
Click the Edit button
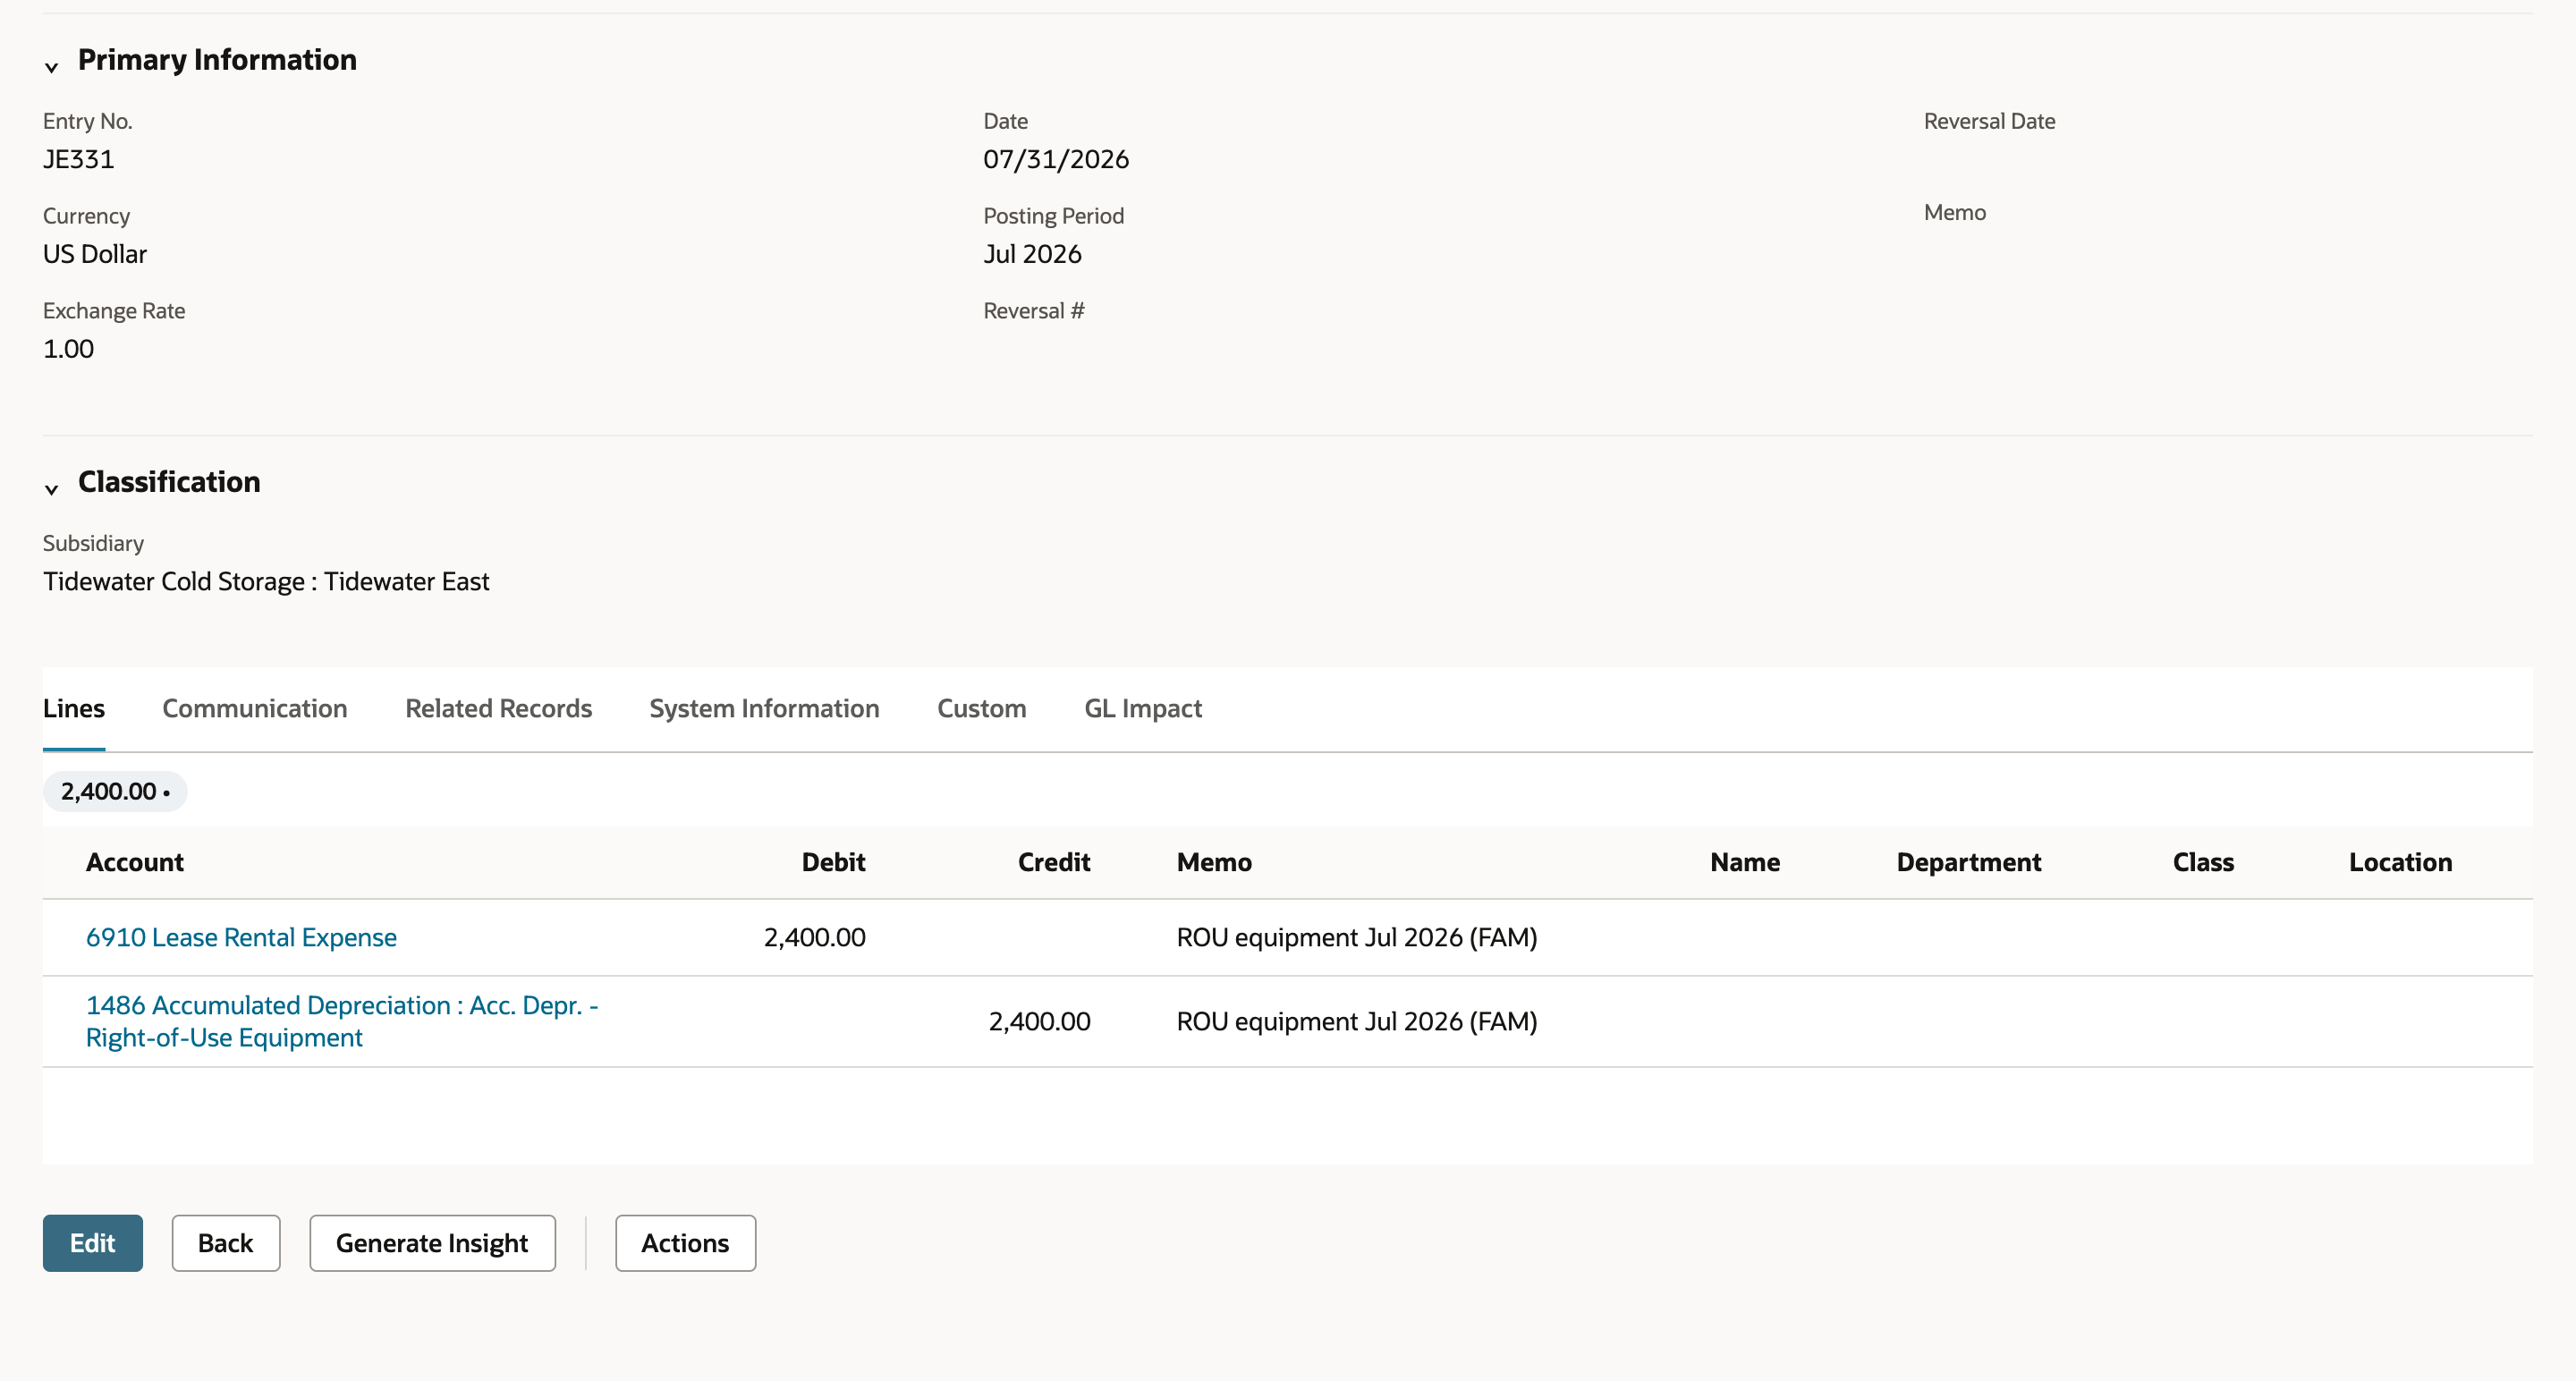coord(93,1243)
